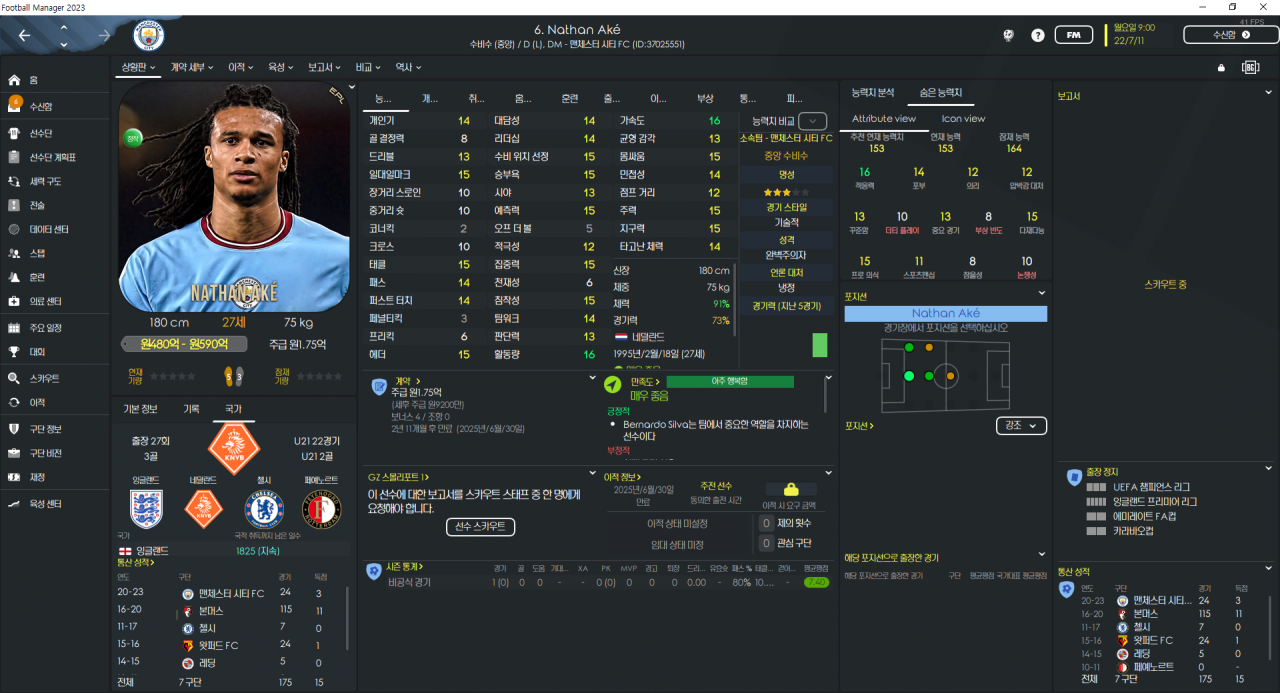1280x693 pixels.
Task: Open the 계약 section link
Action: point(407,380)
